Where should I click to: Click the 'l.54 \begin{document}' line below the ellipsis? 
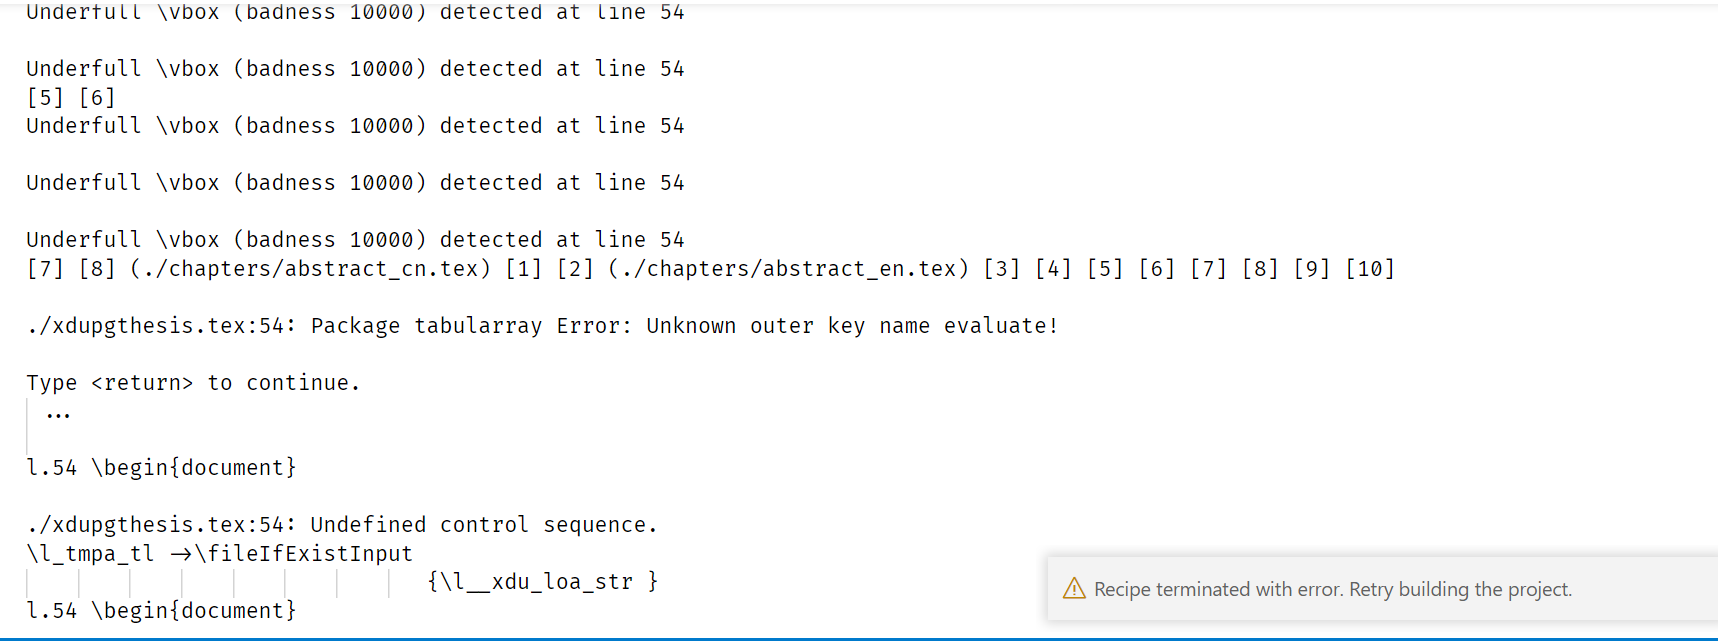[162, 468]
